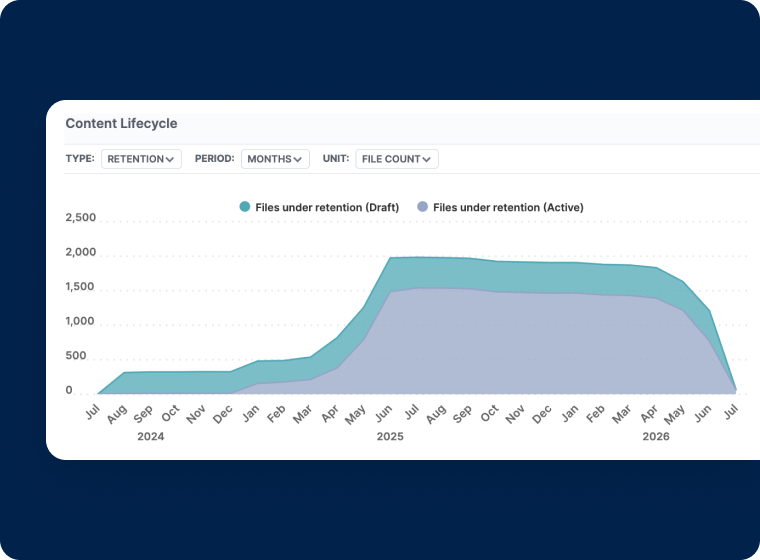760x560 pixels.
Task: Toggle the Files under retention (Draft) series label
Action: (x=327, y=207)
